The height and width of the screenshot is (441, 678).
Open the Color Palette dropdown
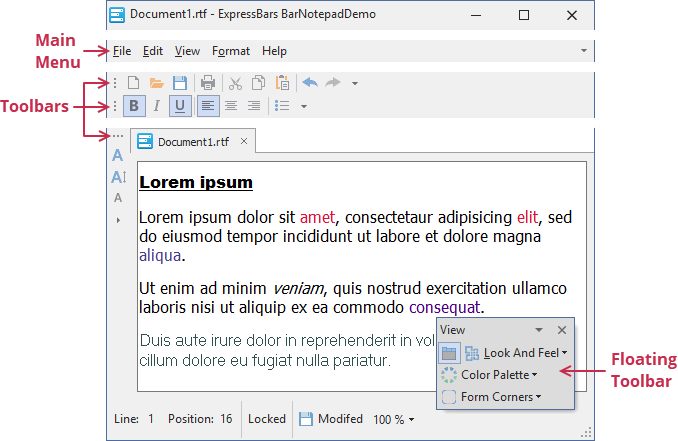click(498, 375)
